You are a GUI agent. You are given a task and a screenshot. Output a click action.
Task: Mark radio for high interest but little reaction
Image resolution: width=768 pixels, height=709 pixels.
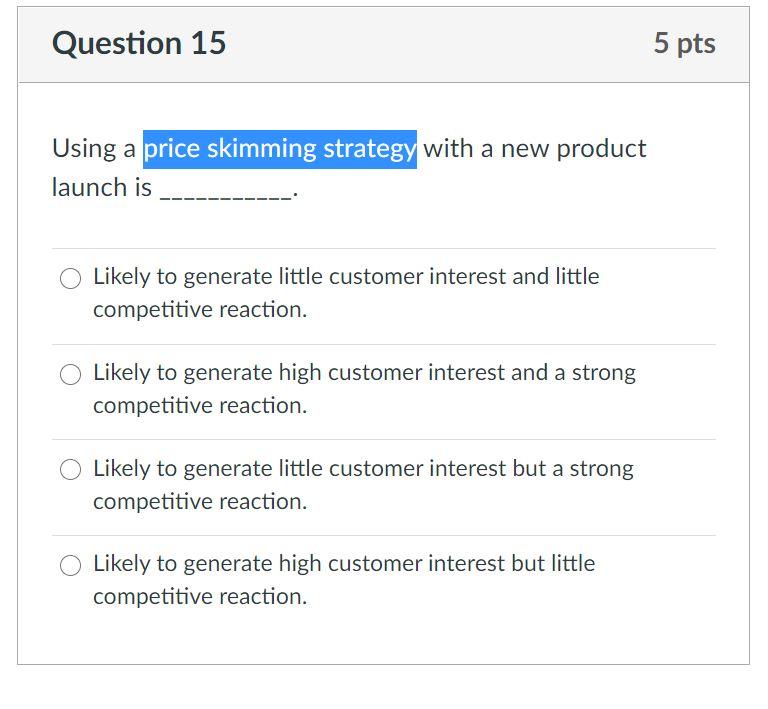point(70,565)
